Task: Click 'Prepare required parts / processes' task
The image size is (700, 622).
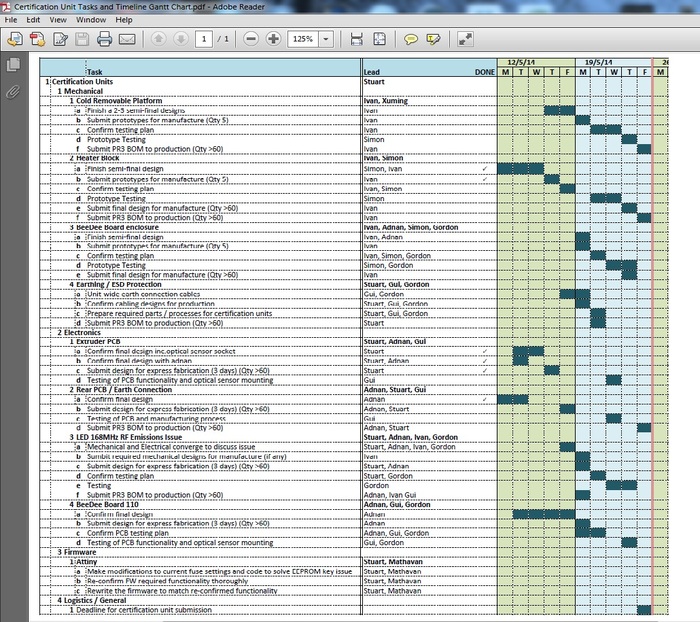Action: [179, 313]
